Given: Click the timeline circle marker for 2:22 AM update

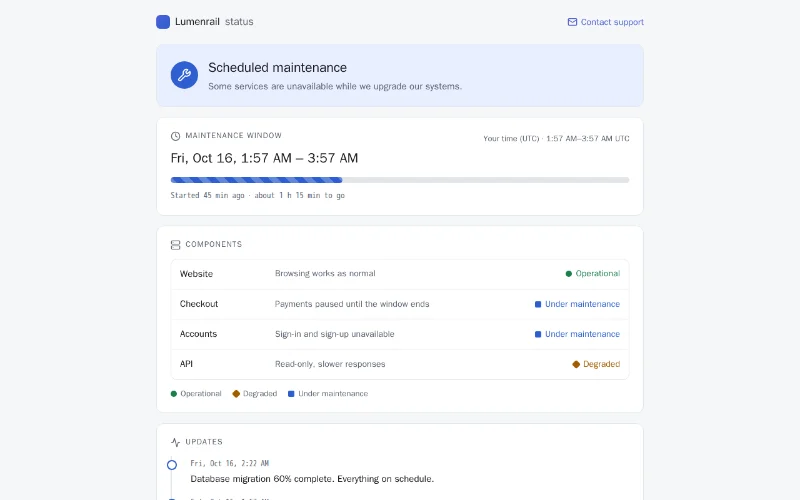Looking at the screenshot, I should pos(172,465).
